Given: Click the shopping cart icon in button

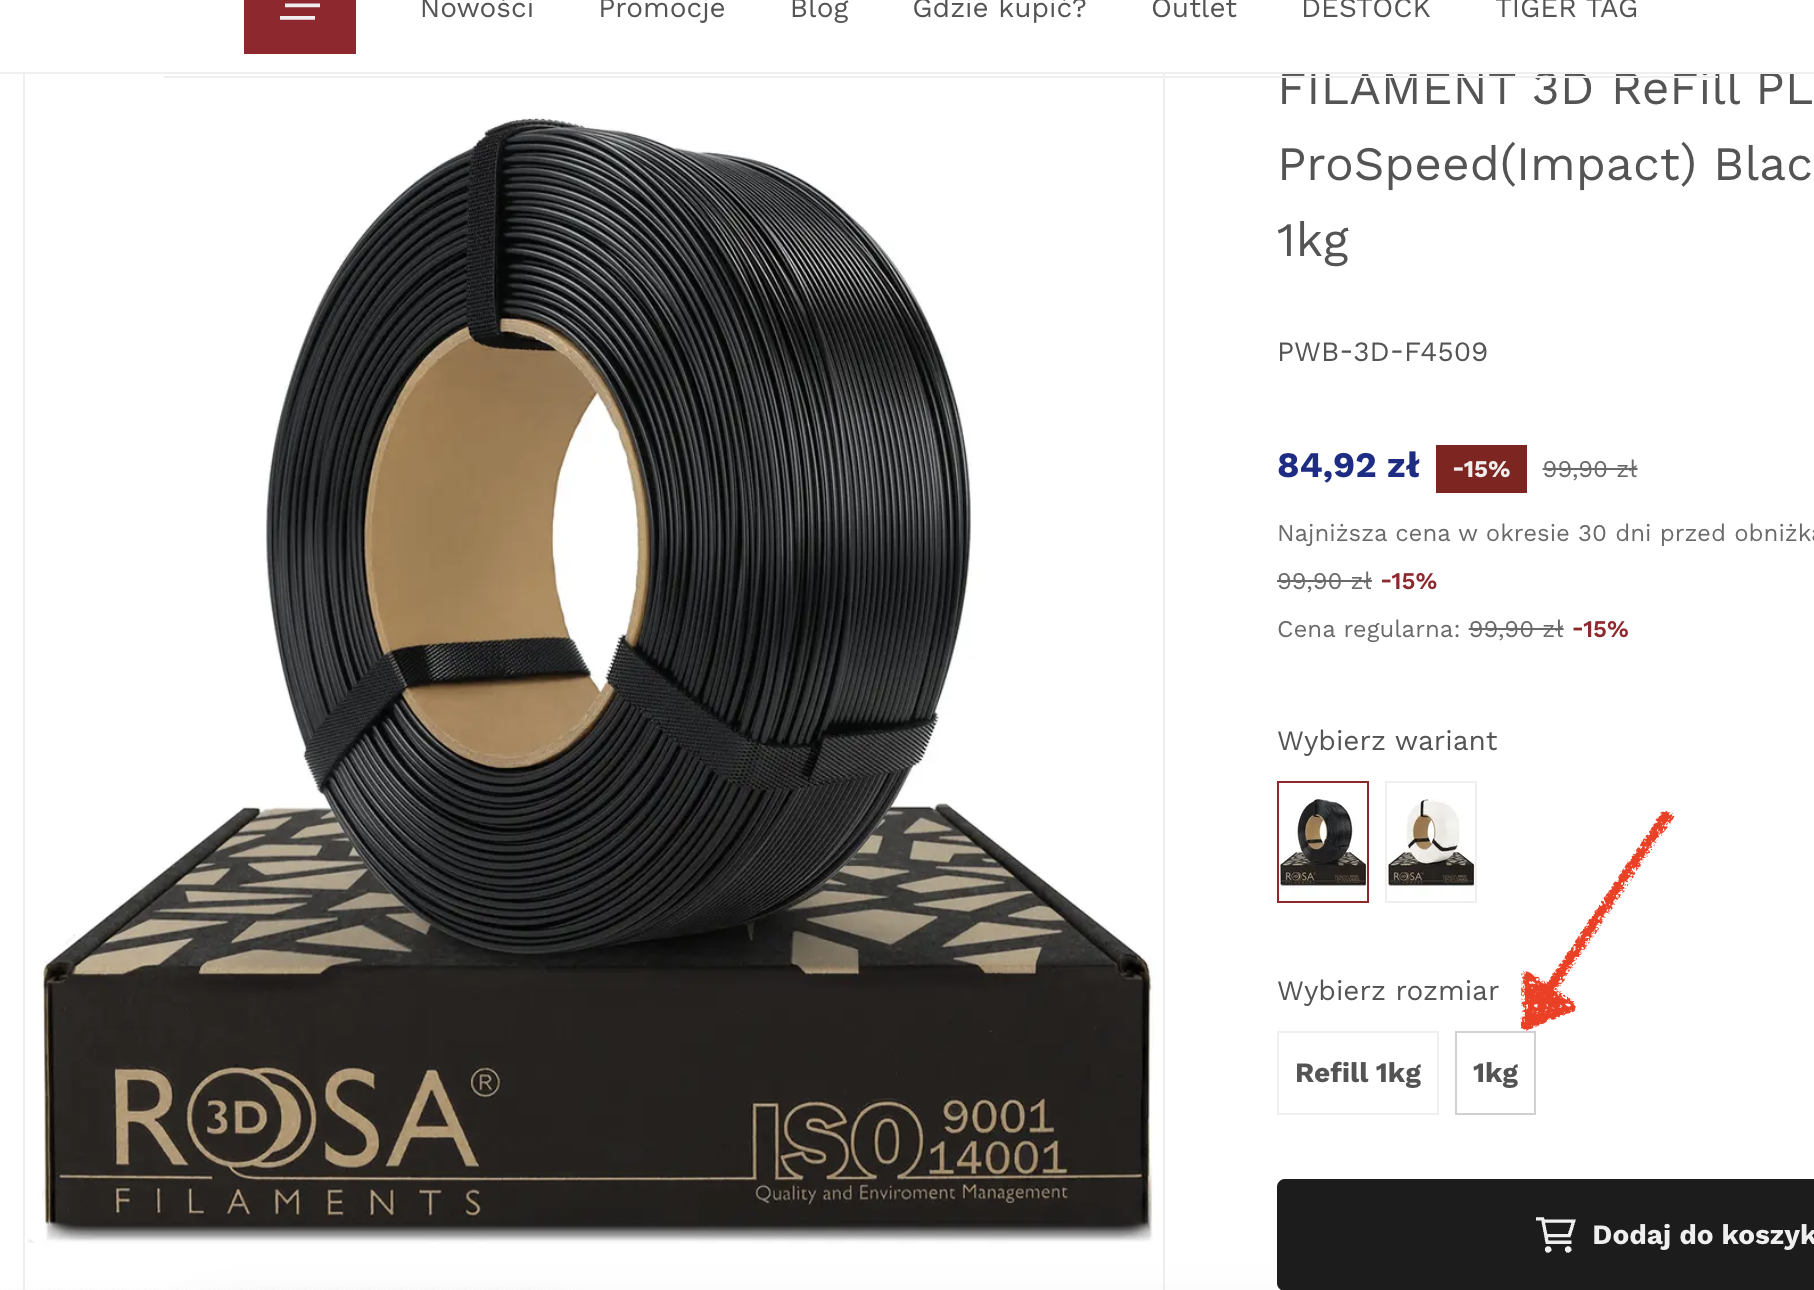Looking at the screenshot, I should pyautogui.click(x=1556, y=1234).
